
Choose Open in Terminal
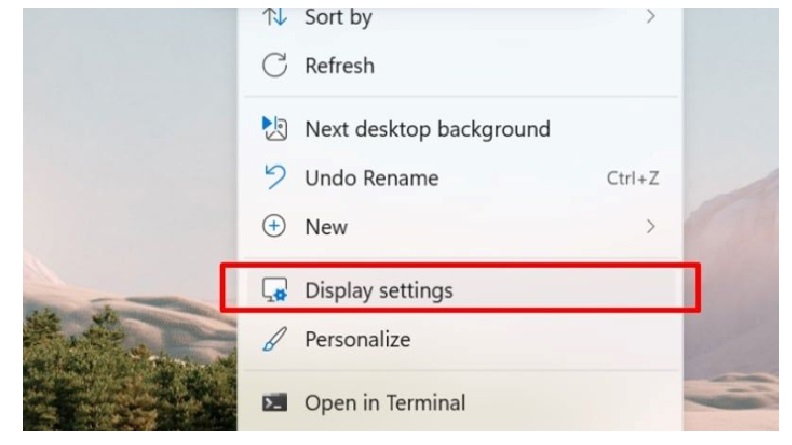[385, 404]
